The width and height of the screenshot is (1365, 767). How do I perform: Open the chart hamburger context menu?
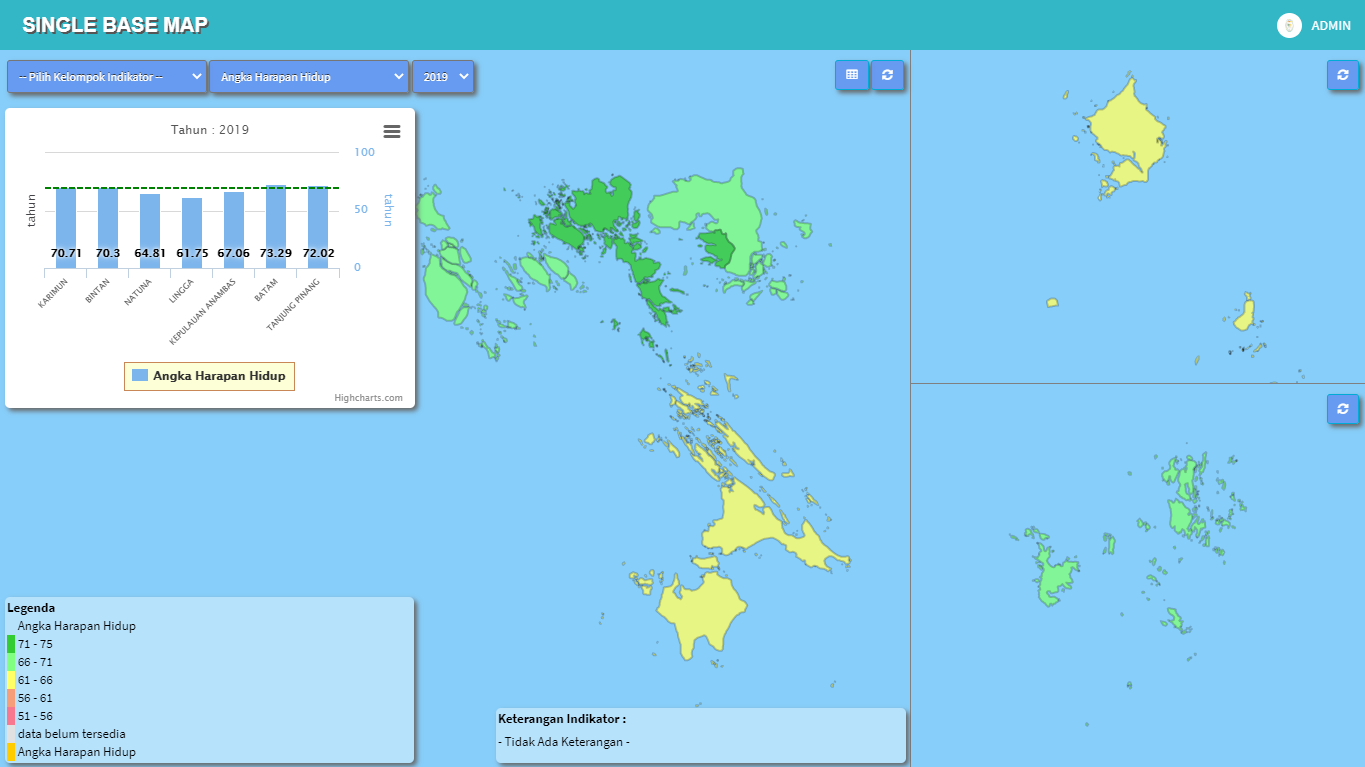(x=392, y=131)
